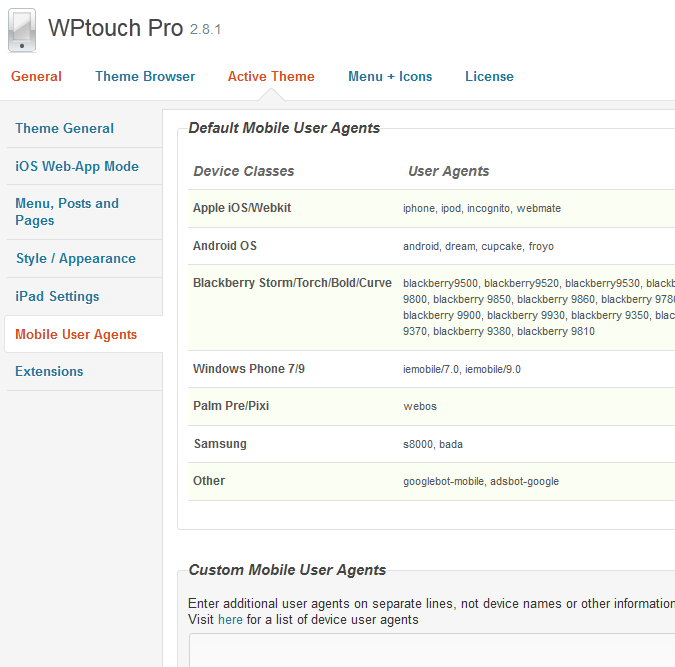Select the Other row label

(x=209, y=481)
